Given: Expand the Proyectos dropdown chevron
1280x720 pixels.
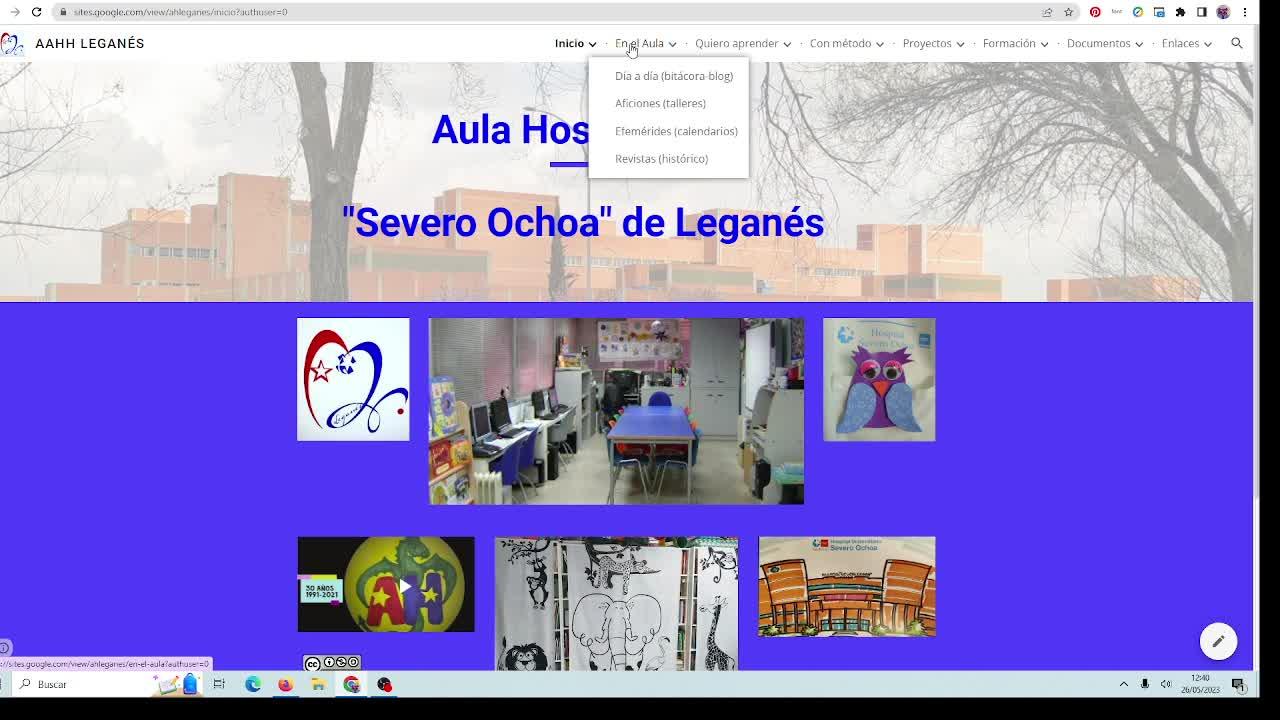Looking at the screenshot, I should pyautogui.click(x=960, y=44).
